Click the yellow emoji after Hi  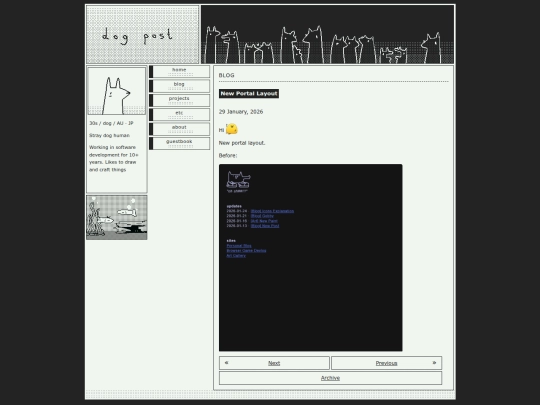point(232,129)
